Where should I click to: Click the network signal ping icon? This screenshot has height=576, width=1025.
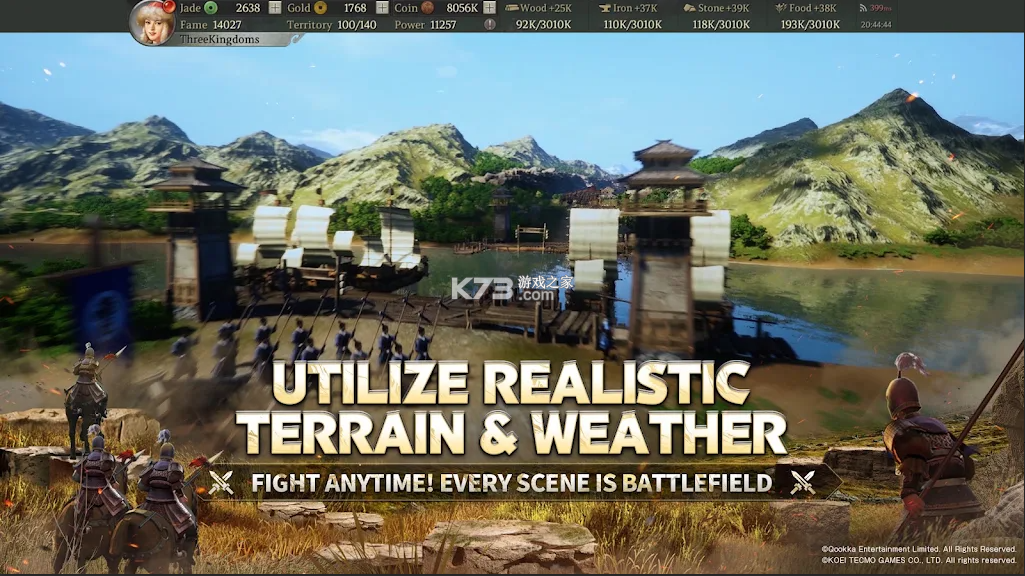(863, 8)
